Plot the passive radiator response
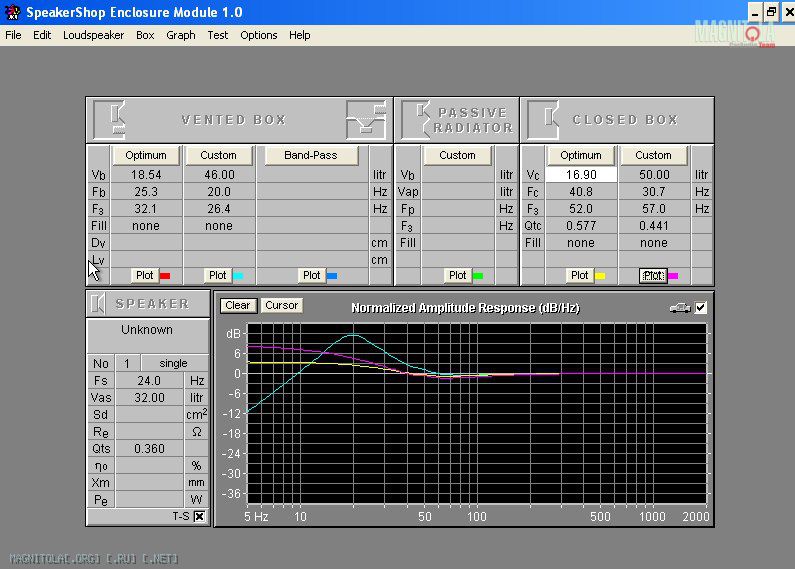The image size is (795, 569). (457, 275)
